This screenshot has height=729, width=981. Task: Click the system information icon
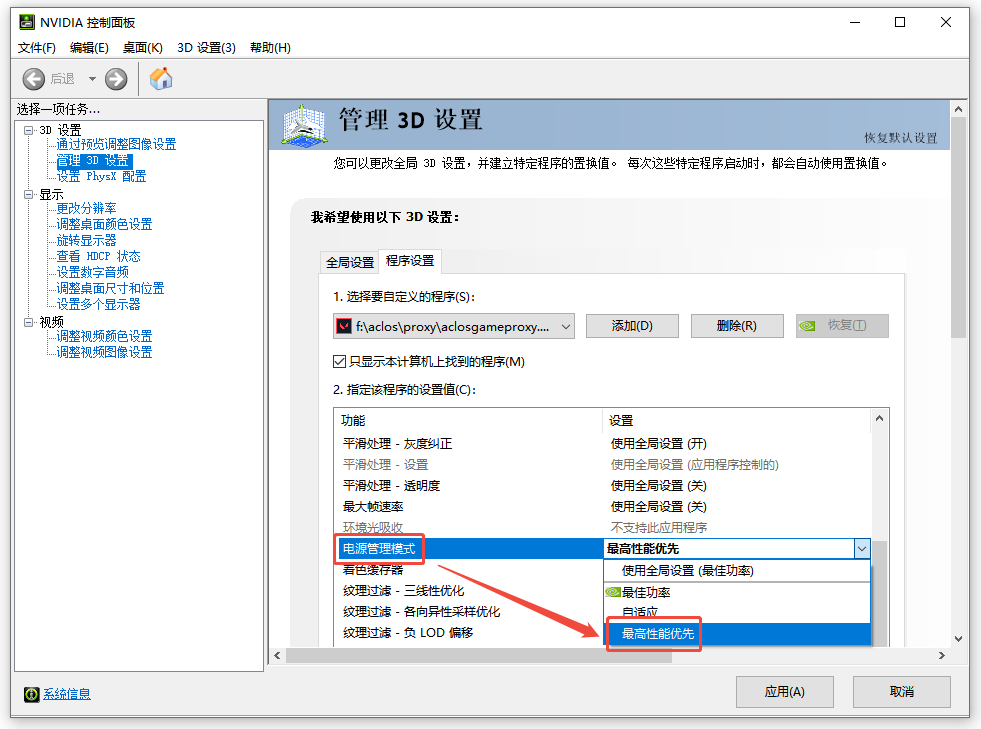[x=31, y=694]
